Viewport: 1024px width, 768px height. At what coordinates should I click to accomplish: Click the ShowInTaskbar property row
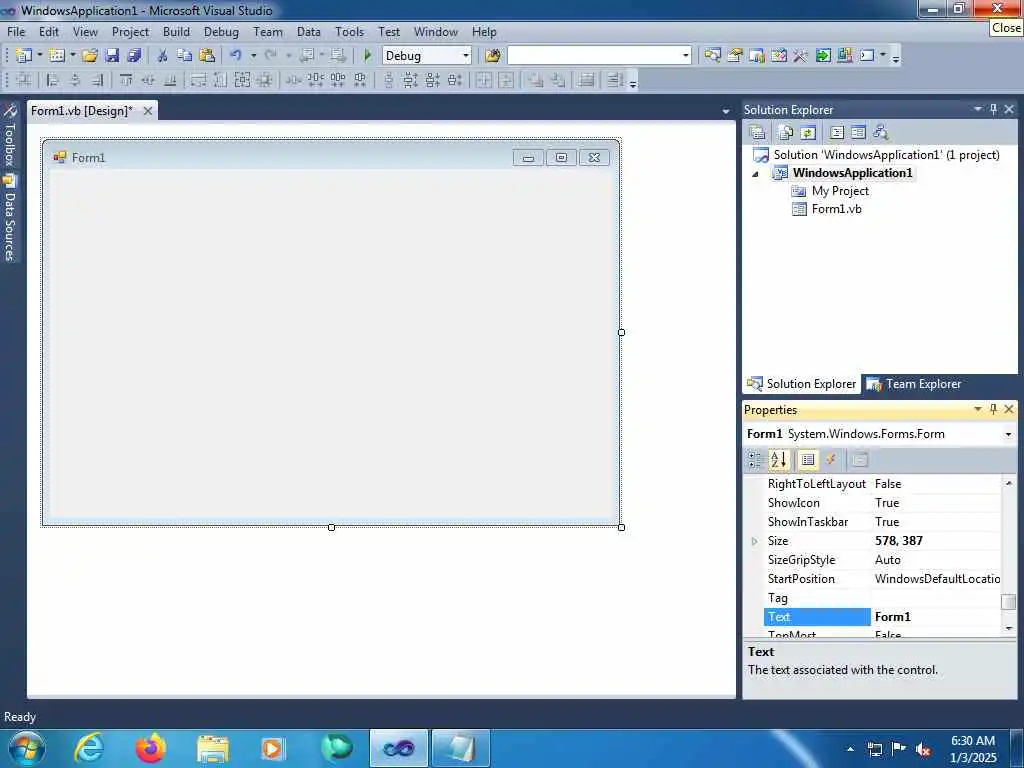coord(882,522)
